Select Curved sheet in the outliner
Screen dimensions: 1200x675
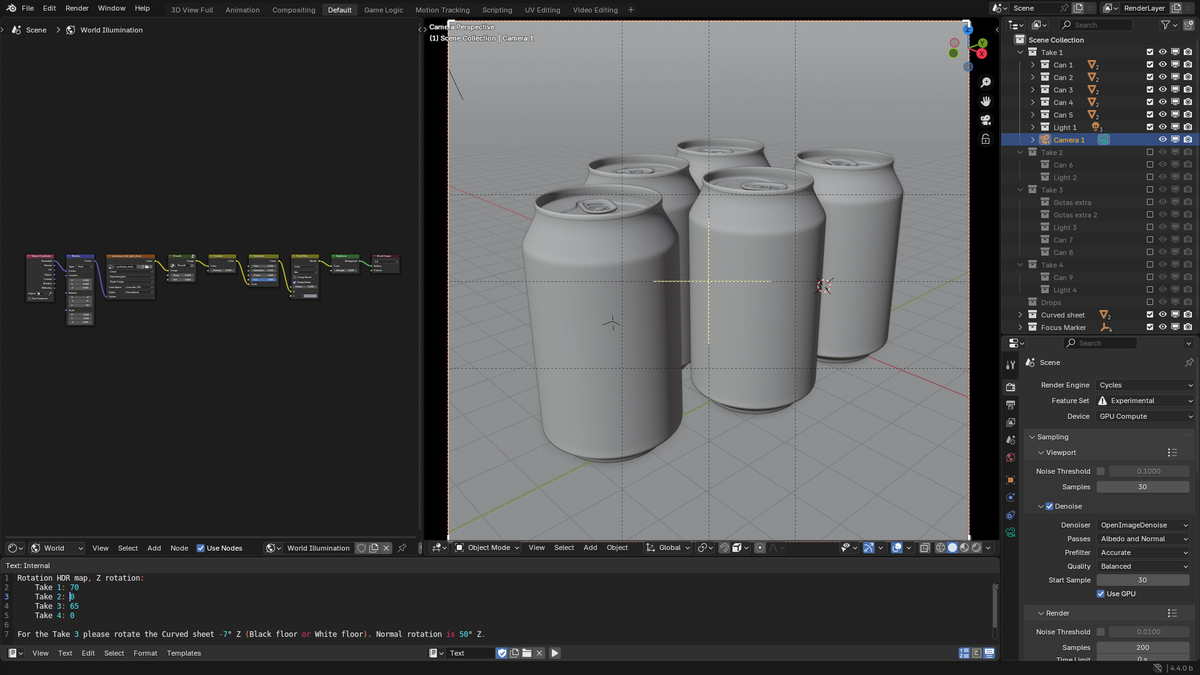(x=1062, y=315)
